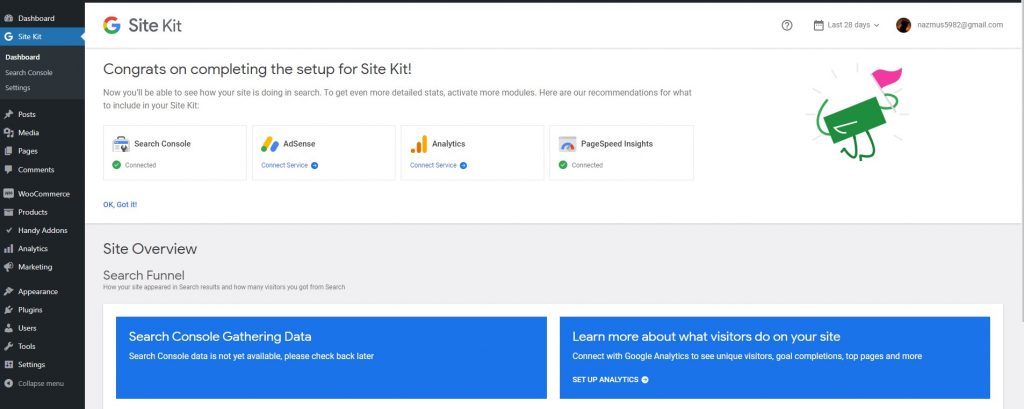Open the Last 28 days date dropdown
Viewport: 1024px width, 409px height.
(846, 25)
